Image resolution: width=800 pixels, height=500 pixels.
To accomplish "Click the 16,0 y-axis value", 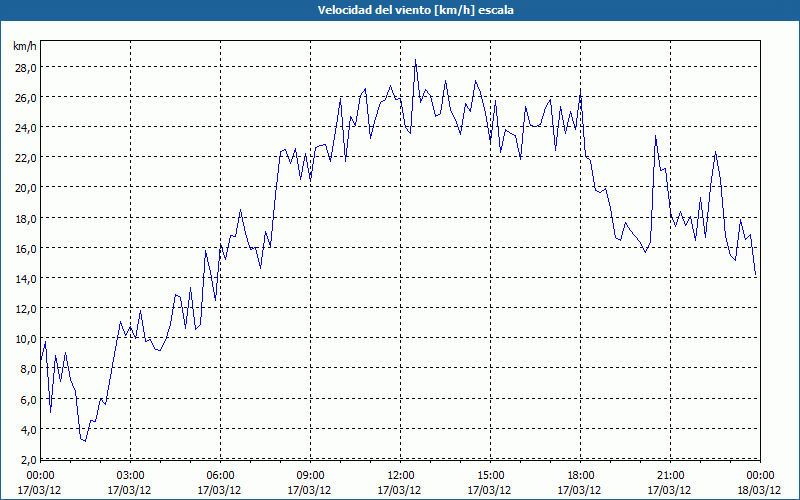I will [25, 248].
